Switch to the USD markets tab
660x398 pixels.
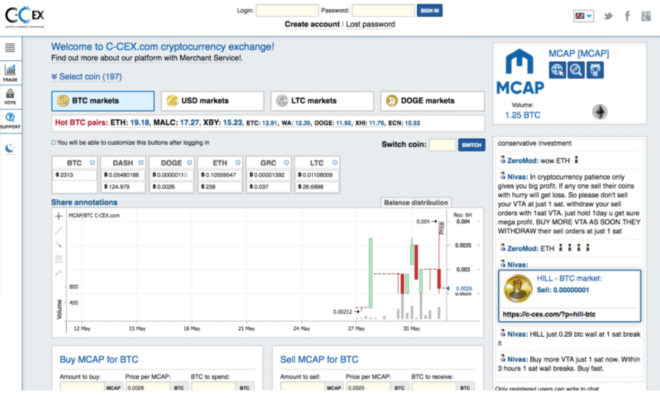(212, 101)
